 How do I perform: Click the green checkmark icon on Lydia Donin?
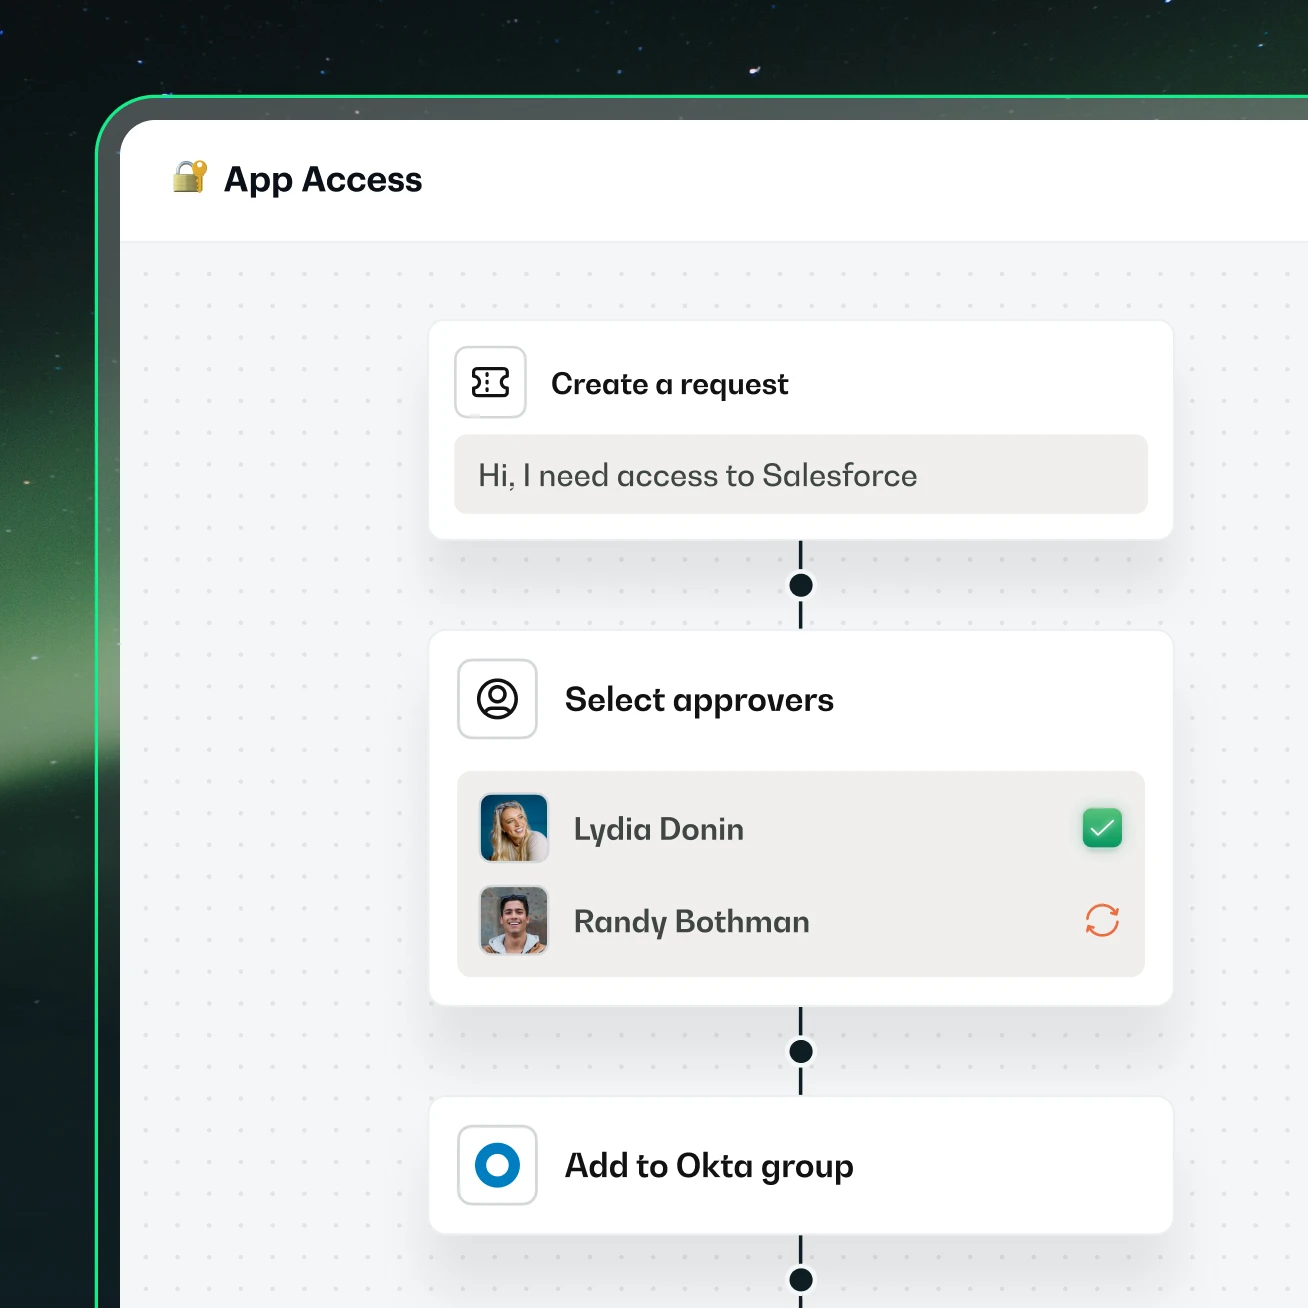click(x=1101, y=828)
